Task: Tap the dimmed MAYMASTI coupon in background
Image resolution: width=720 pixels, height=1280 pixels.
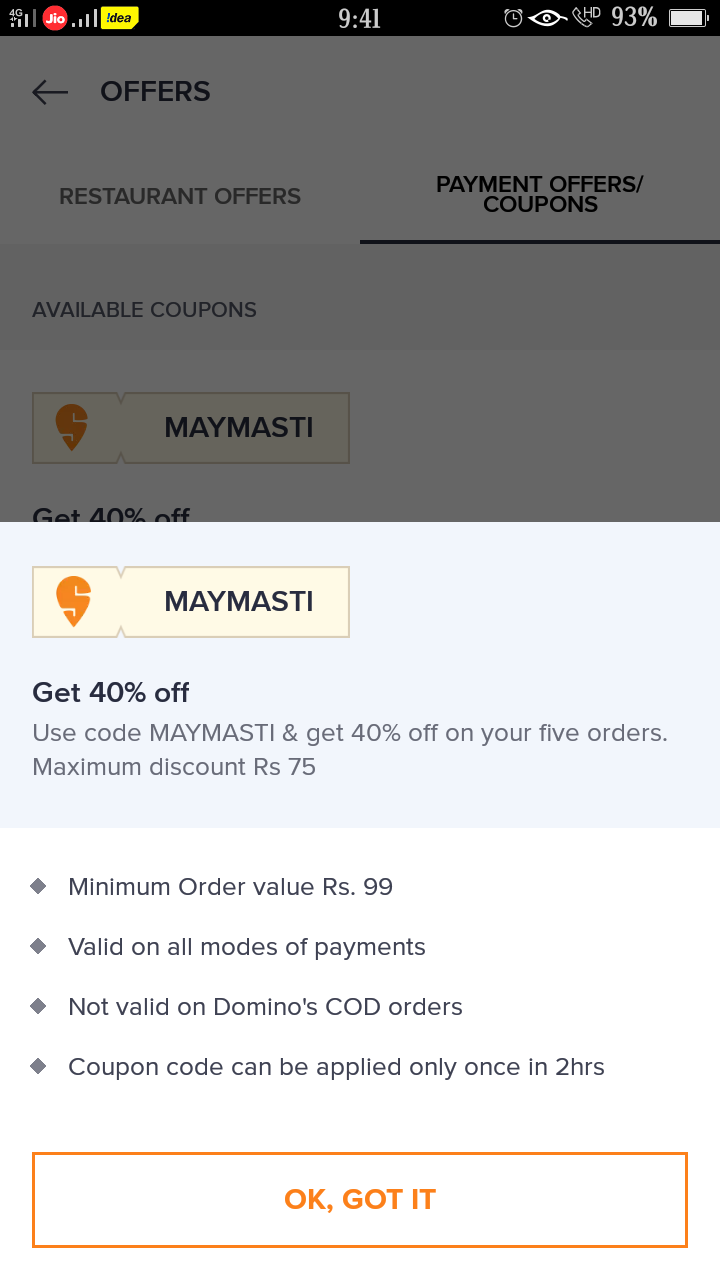Action: (238, 428)
